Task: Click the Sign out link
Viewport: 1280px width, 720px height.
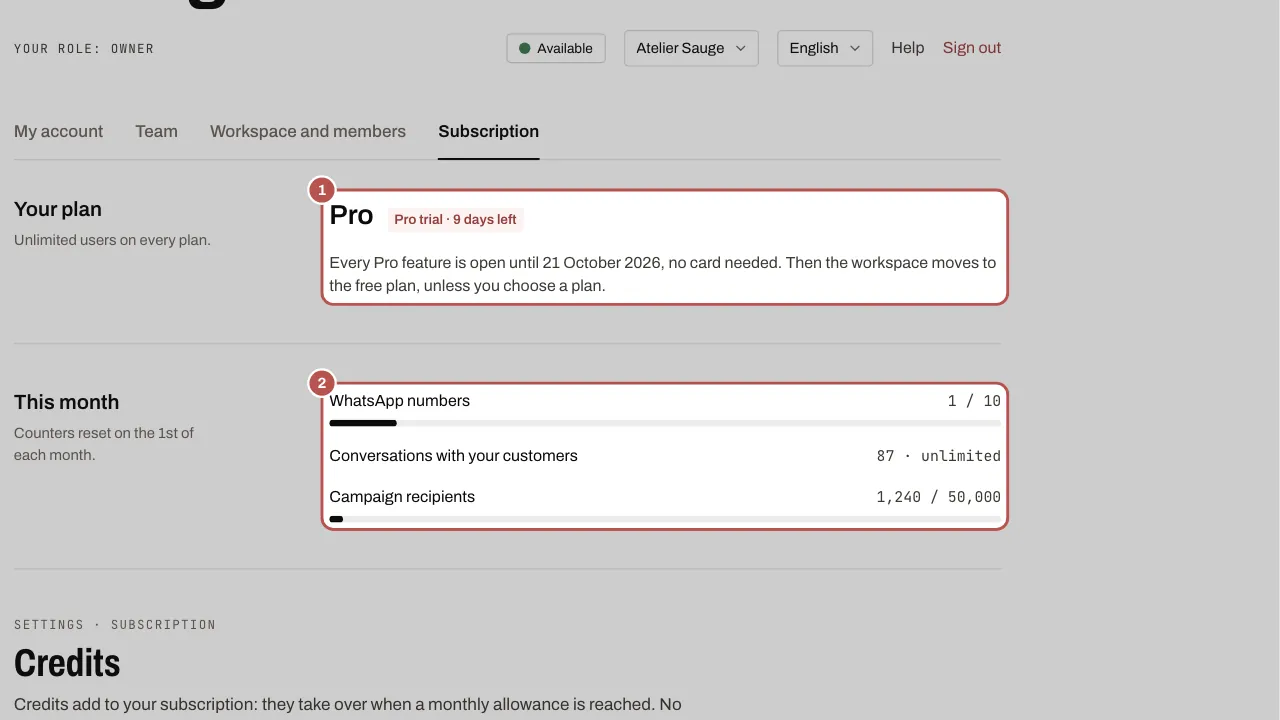Action: tap(972, 48)
